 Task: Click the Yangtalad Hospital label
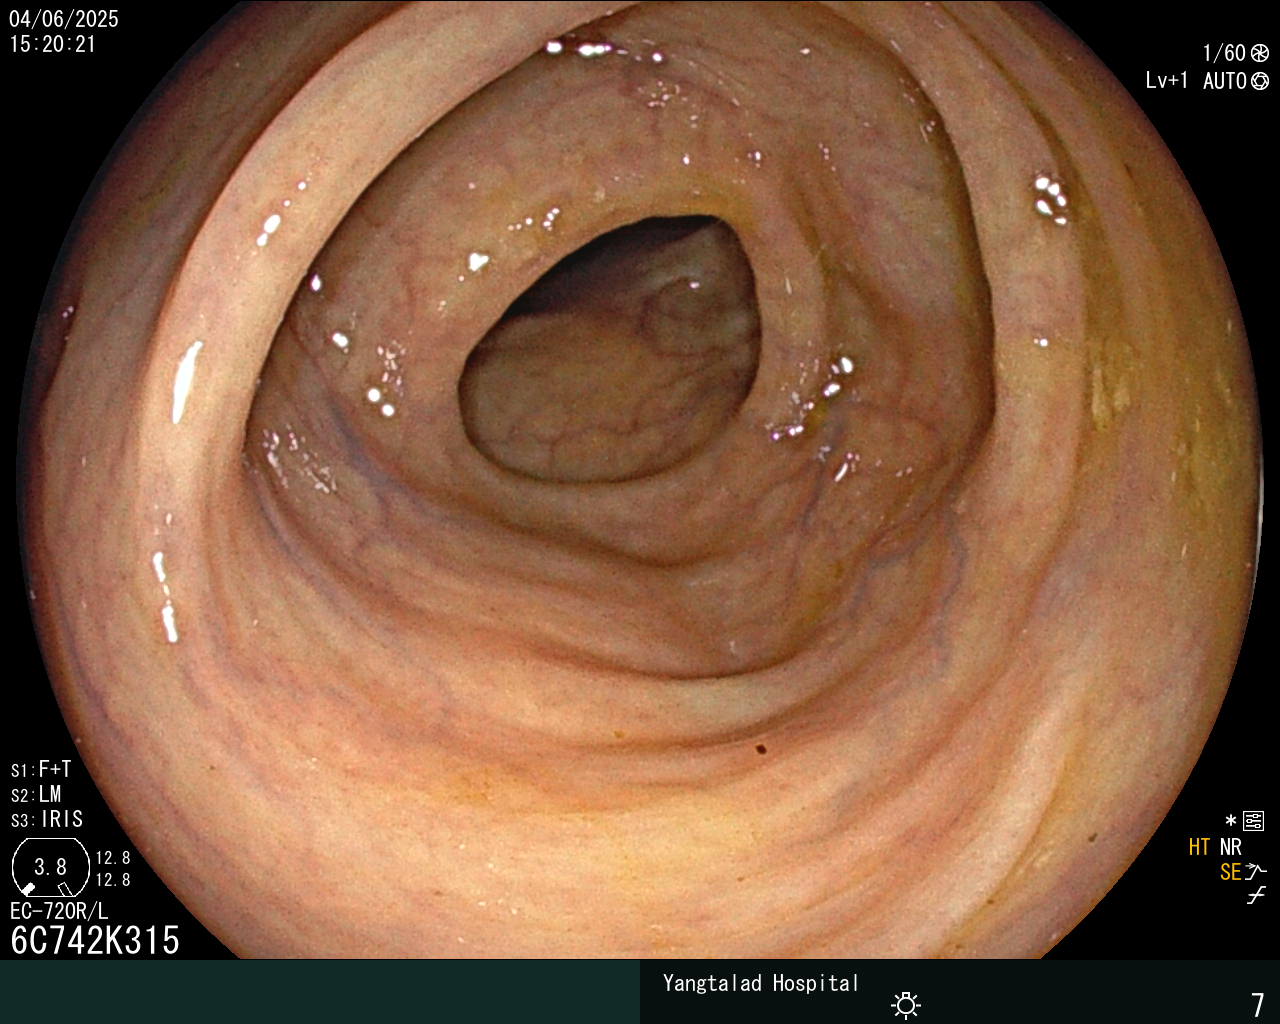761,983
